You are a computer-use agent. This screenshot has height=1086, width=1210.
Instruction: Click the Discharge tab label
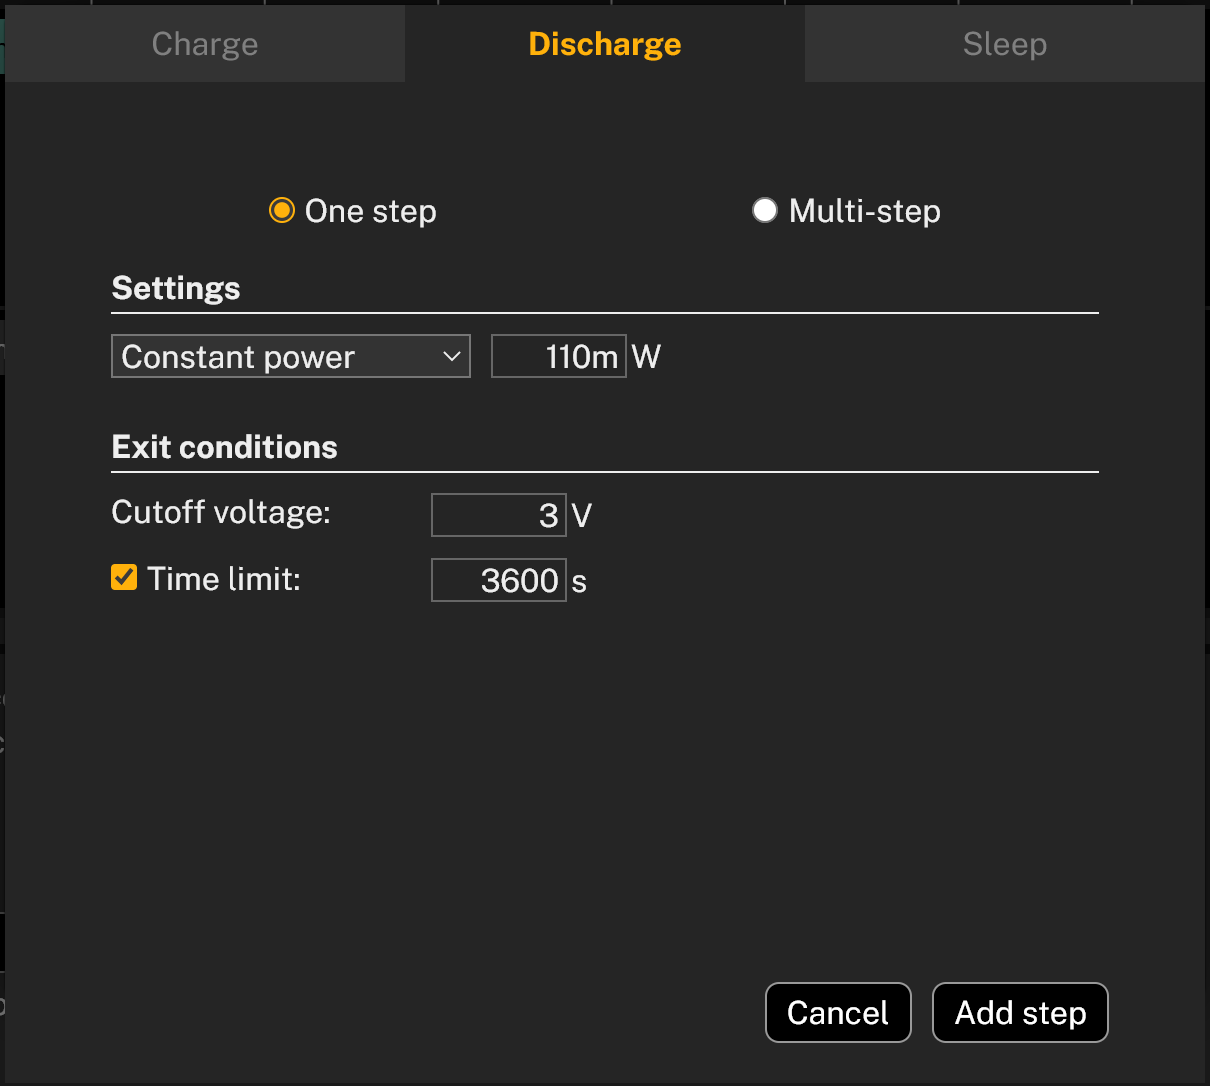(x=604, y=43)
